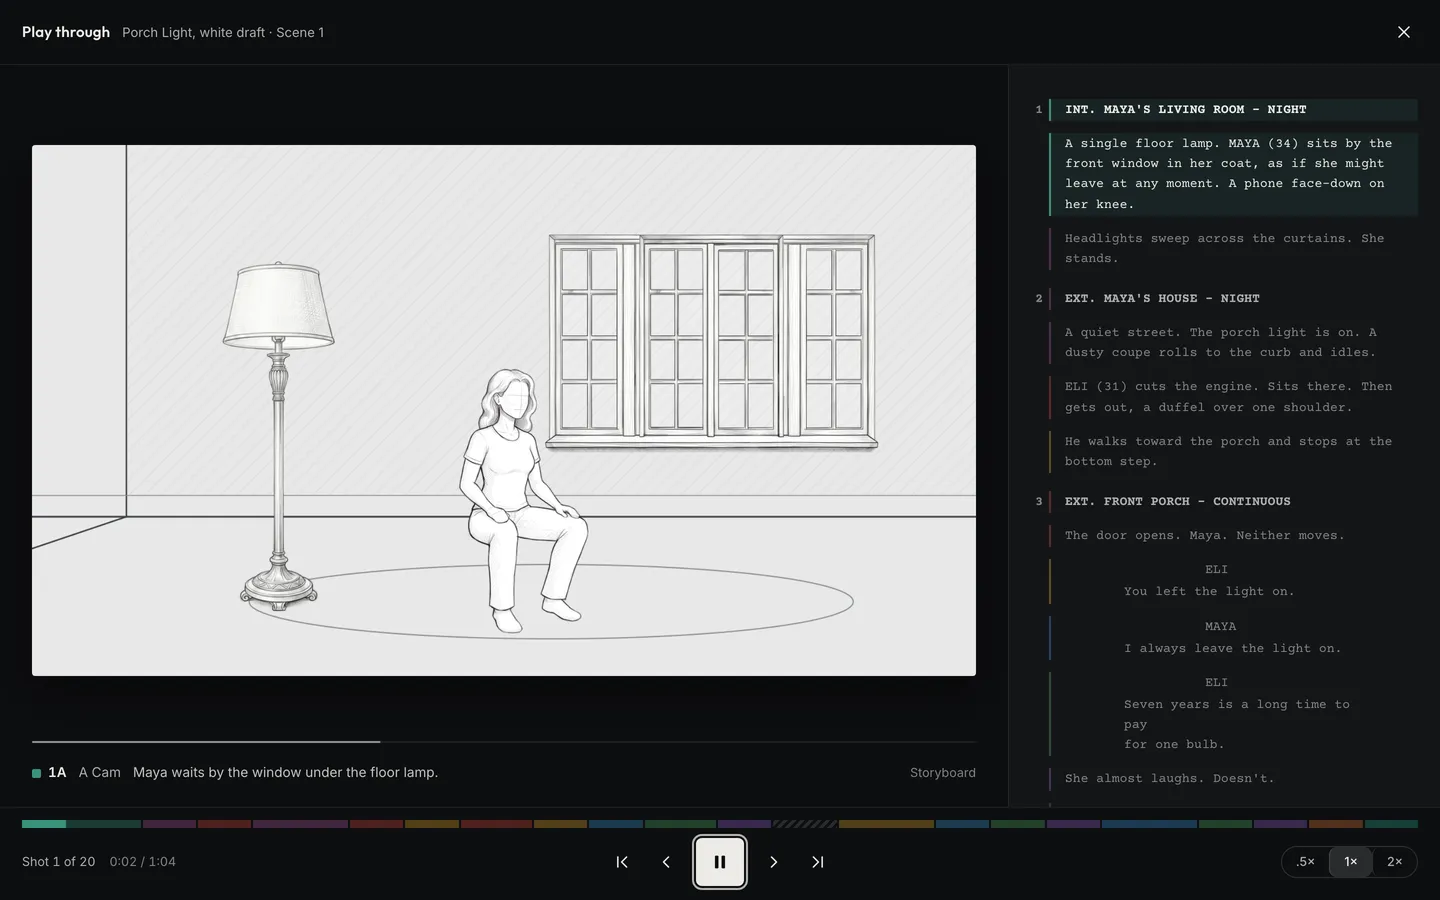Close the Play through view
1440x900 pixels.
click(1404, 32)
